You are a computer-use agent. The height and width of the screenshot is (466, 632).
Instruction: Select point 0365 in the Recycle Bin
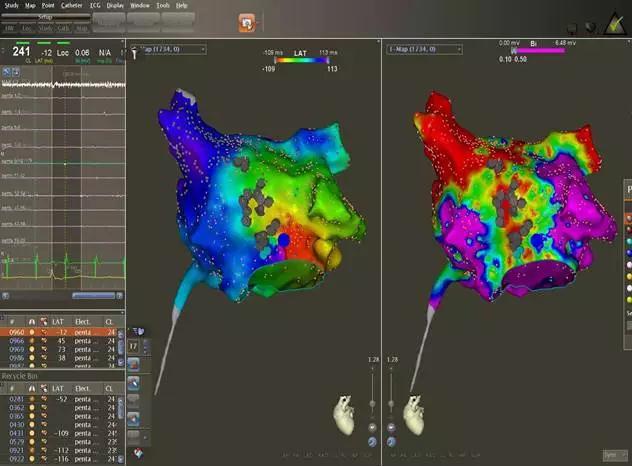(x=58, y=416)
